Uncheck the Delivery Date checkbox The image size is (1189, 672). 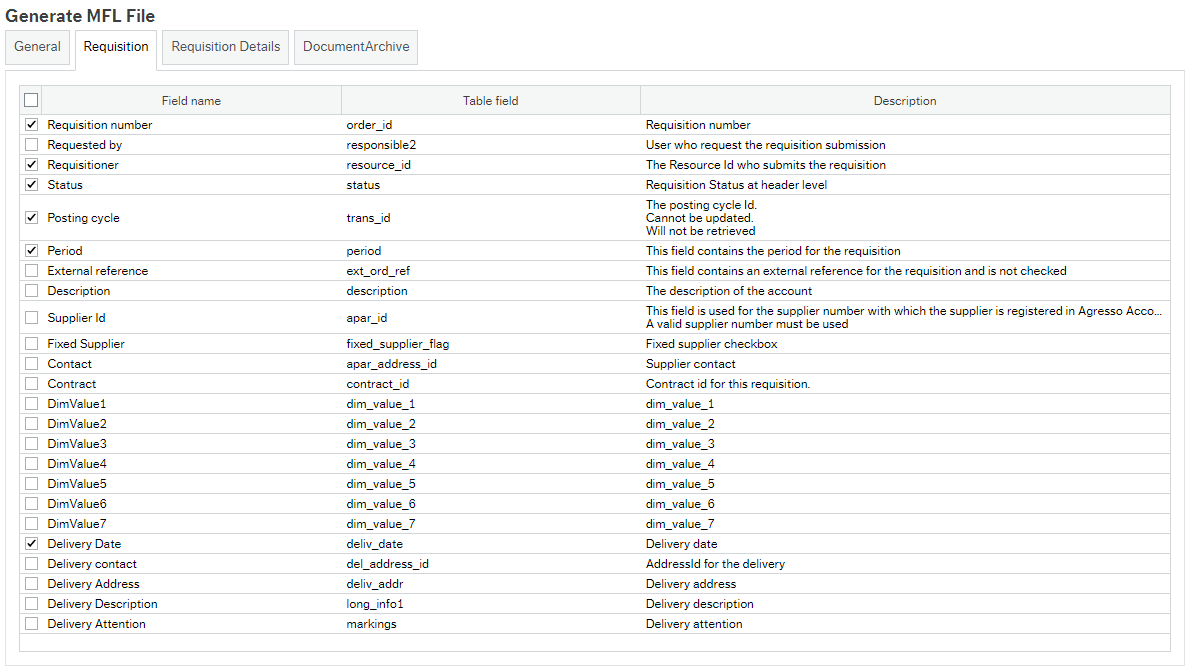pyautogui.click(x=31, y=544)
